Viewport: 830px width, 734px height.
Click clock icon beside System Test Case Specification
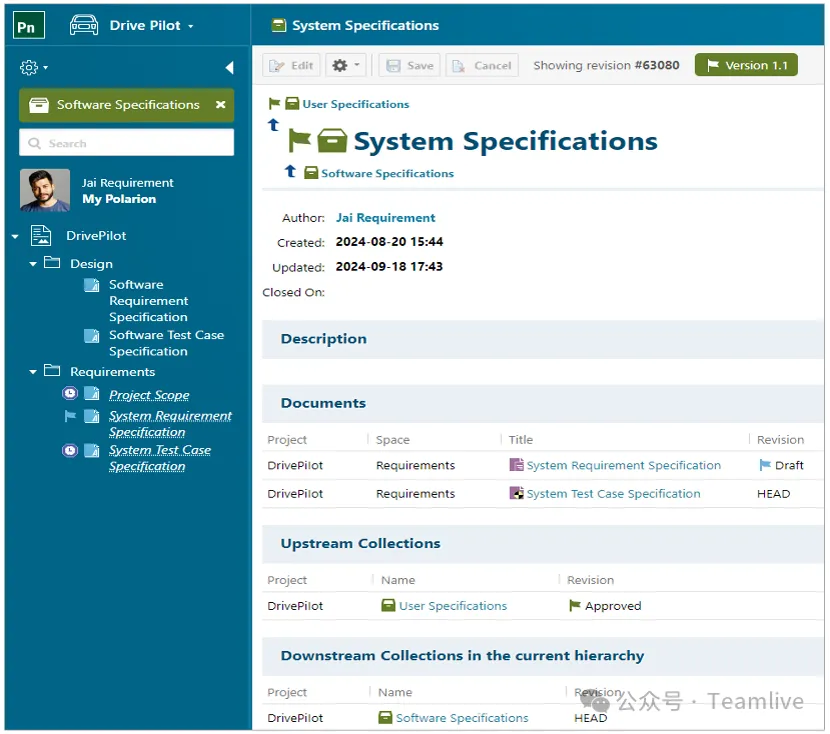[70, 451]
